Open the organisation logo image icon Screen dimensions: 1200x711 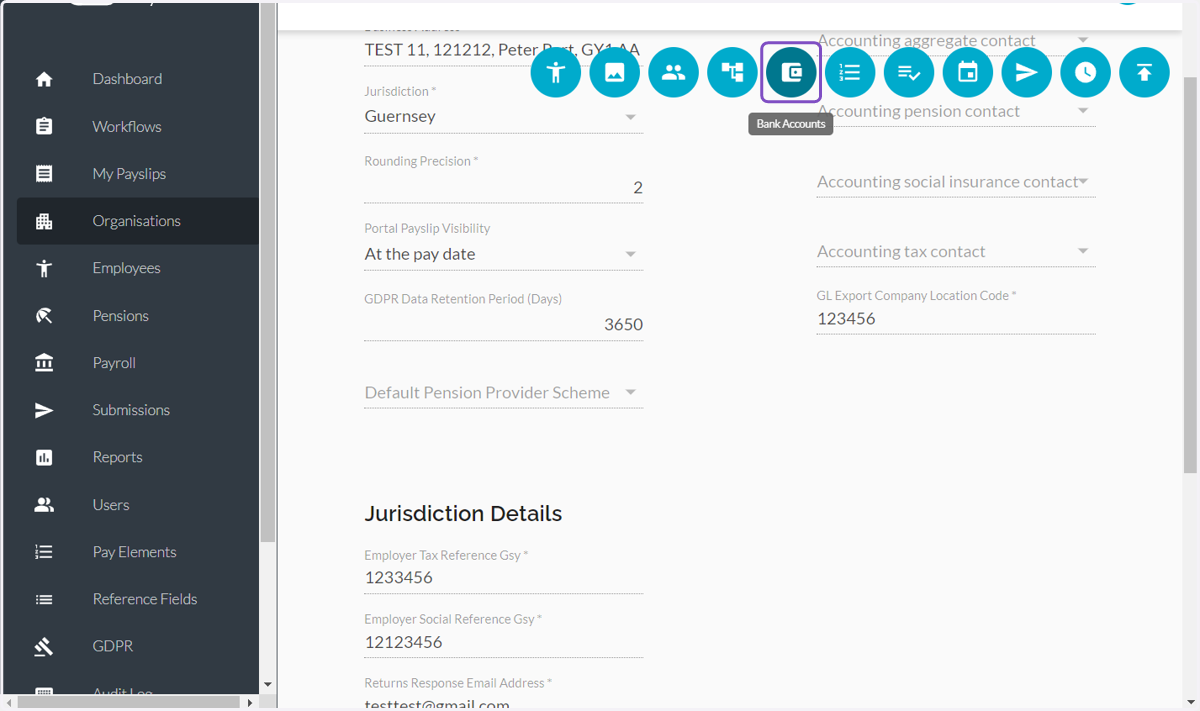click(x=615, y=72)
